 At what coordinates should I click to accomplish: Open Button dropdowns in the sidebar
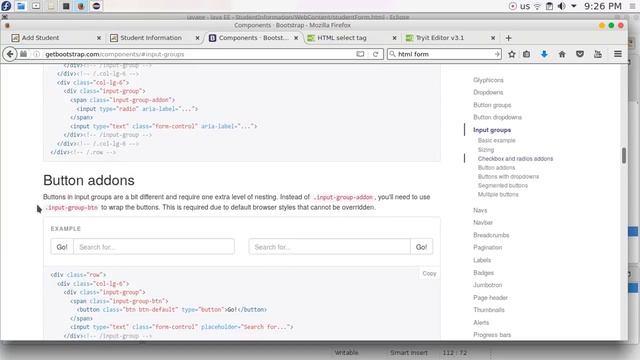click(498, 117)
